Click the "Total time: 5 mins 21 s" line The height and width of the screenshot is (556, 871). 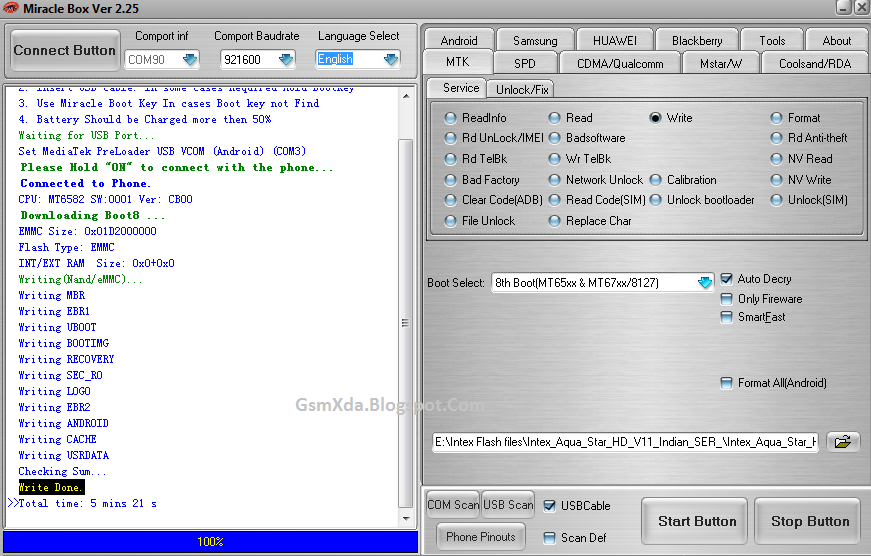[x=88, y=503]
